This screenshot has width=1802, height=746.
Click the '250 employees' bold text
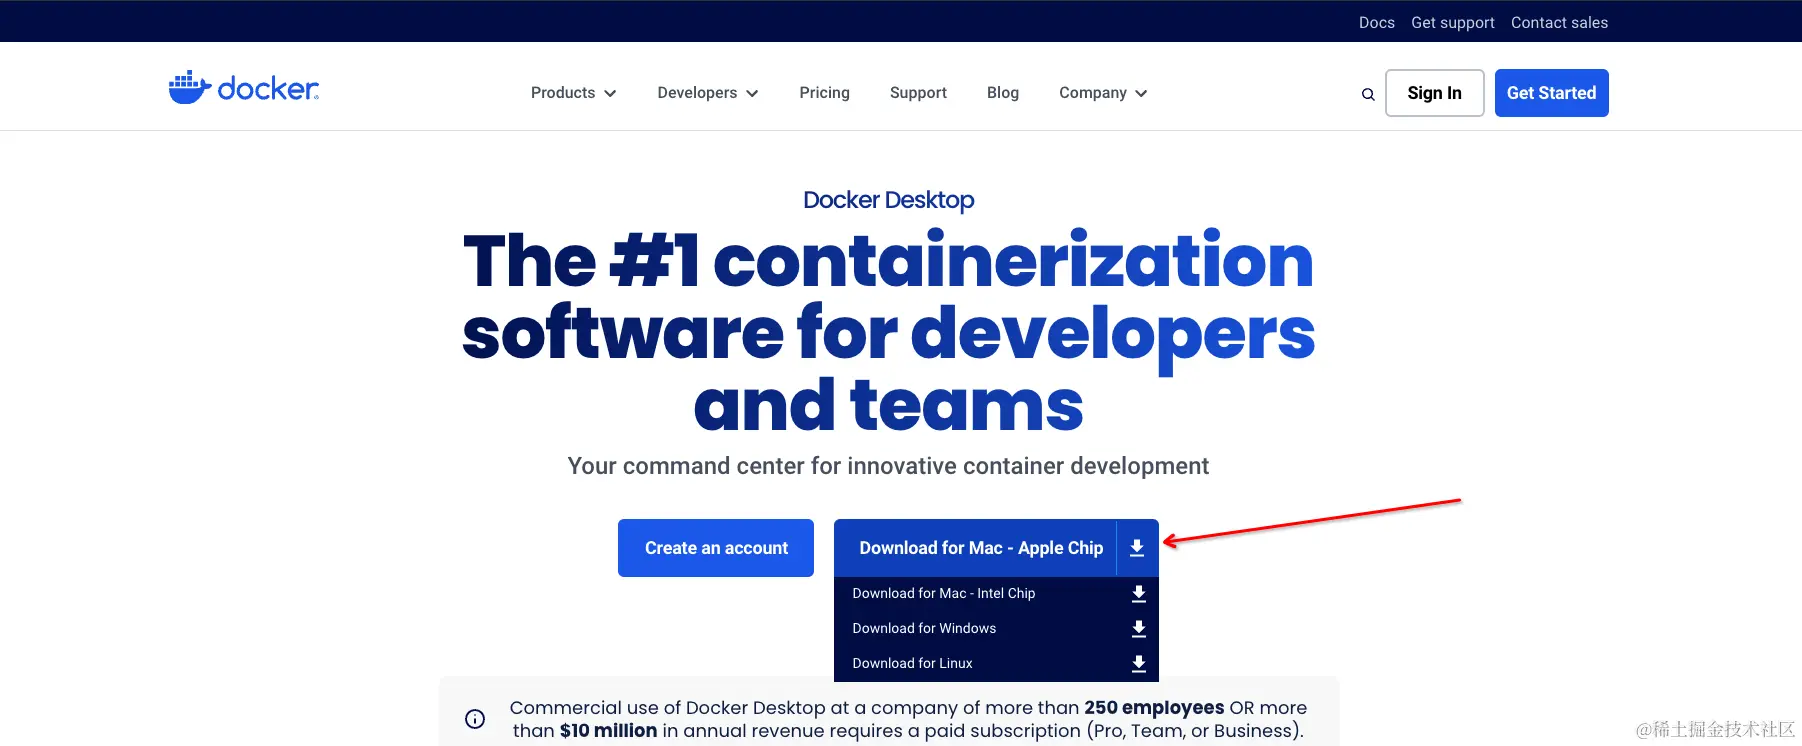[x=1154, y=708]
